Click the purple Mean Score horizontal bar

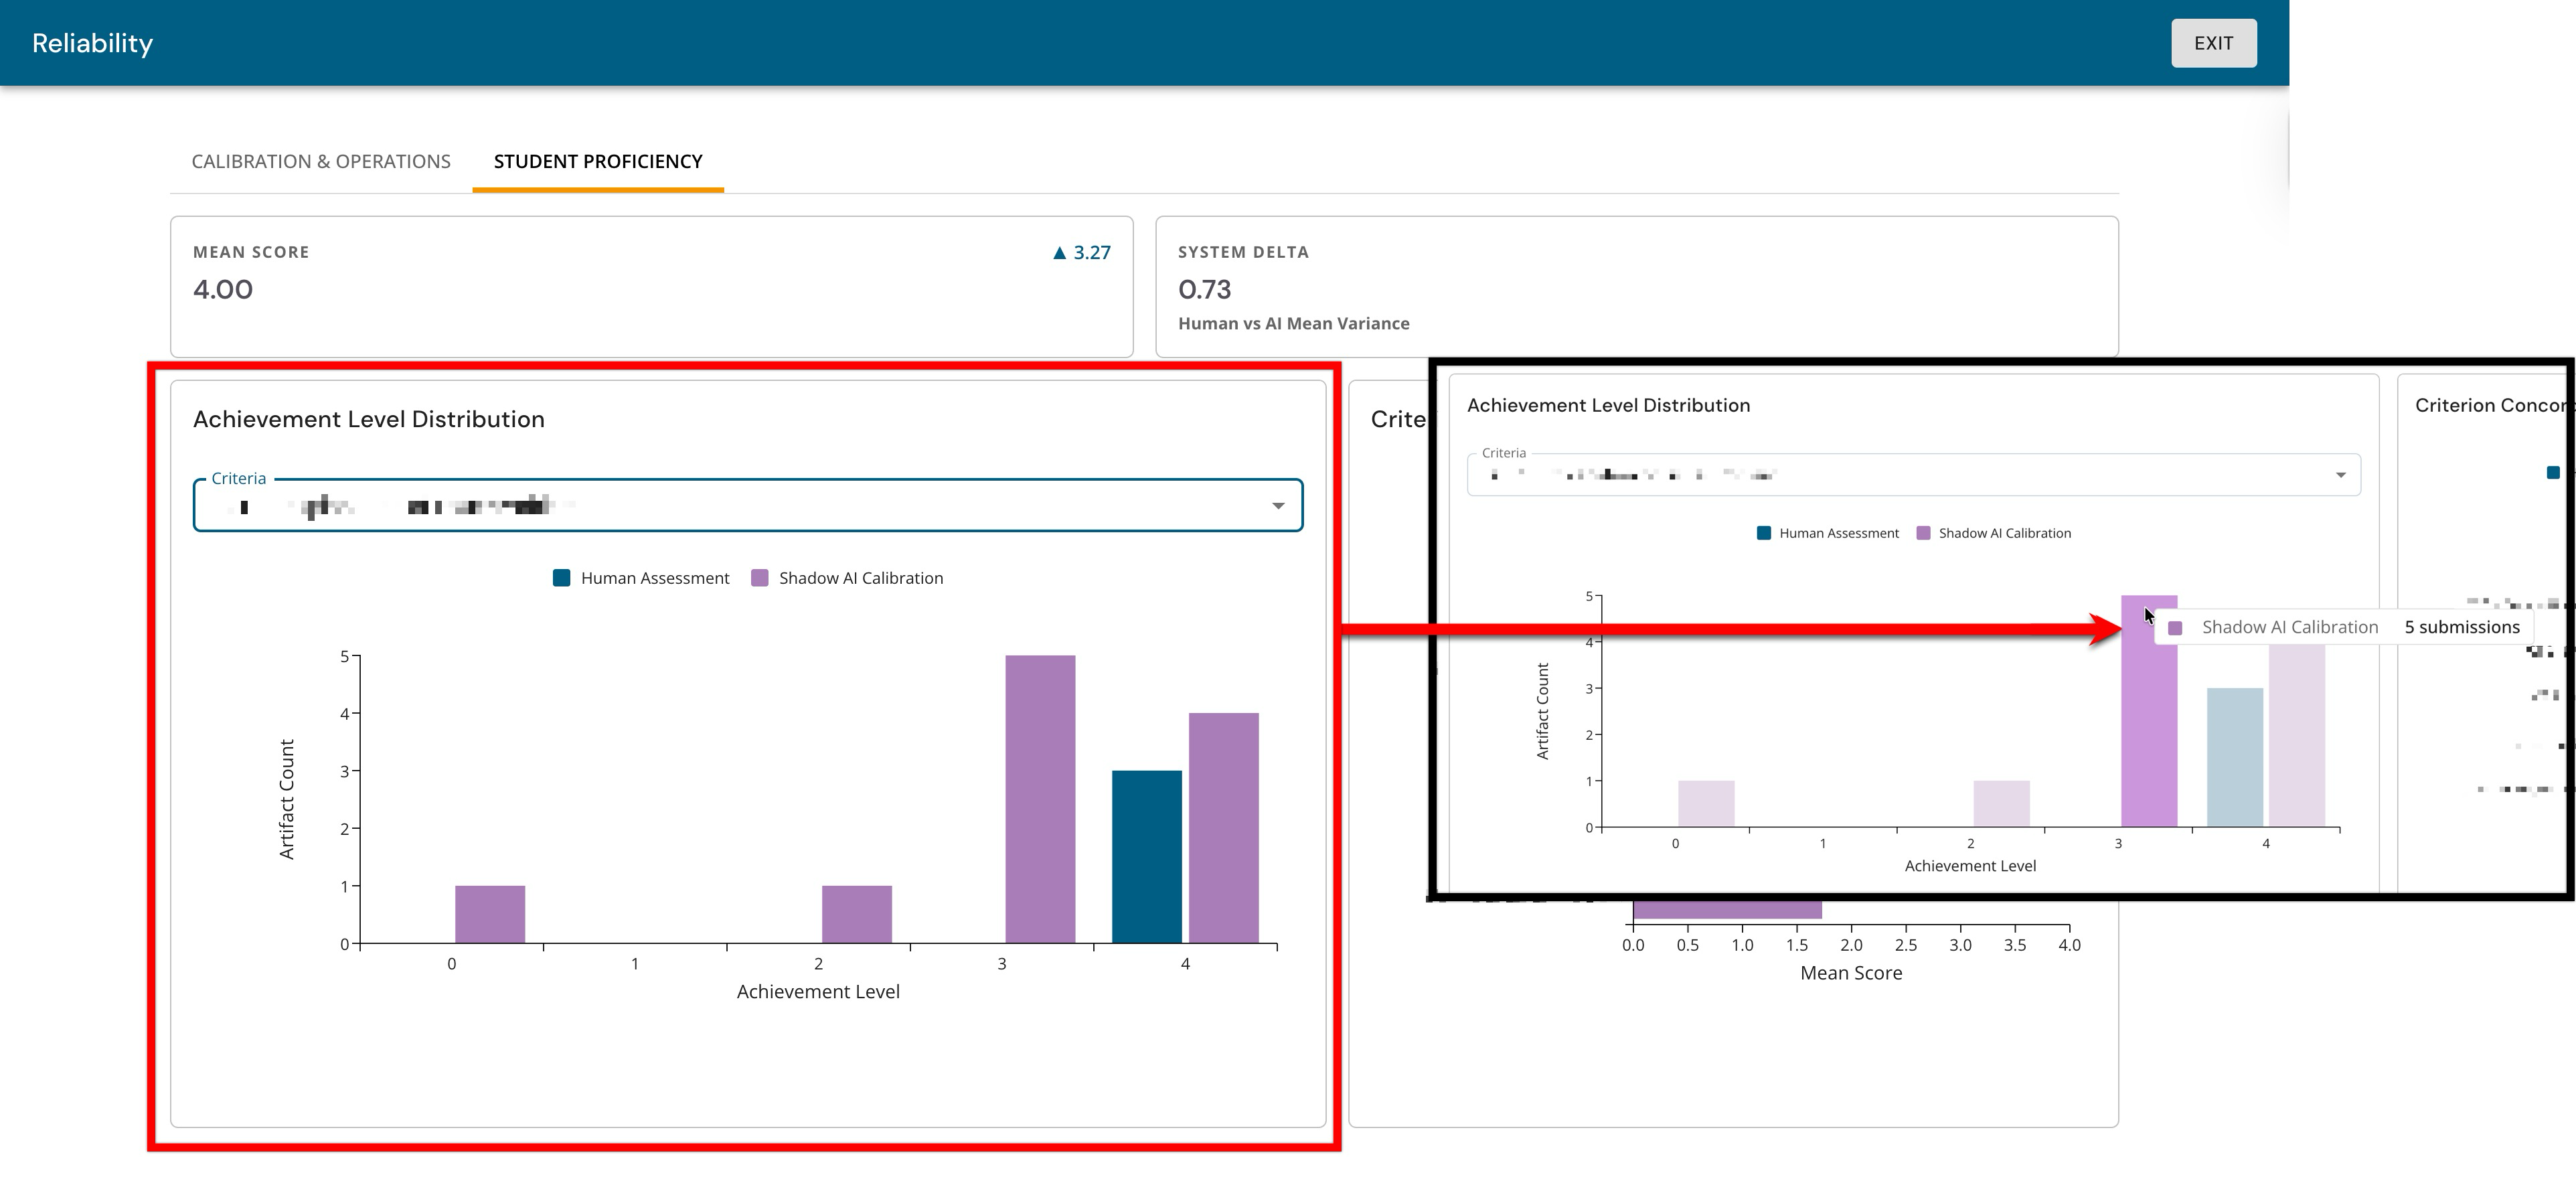pyautogui.click(x=1727, y=909)
